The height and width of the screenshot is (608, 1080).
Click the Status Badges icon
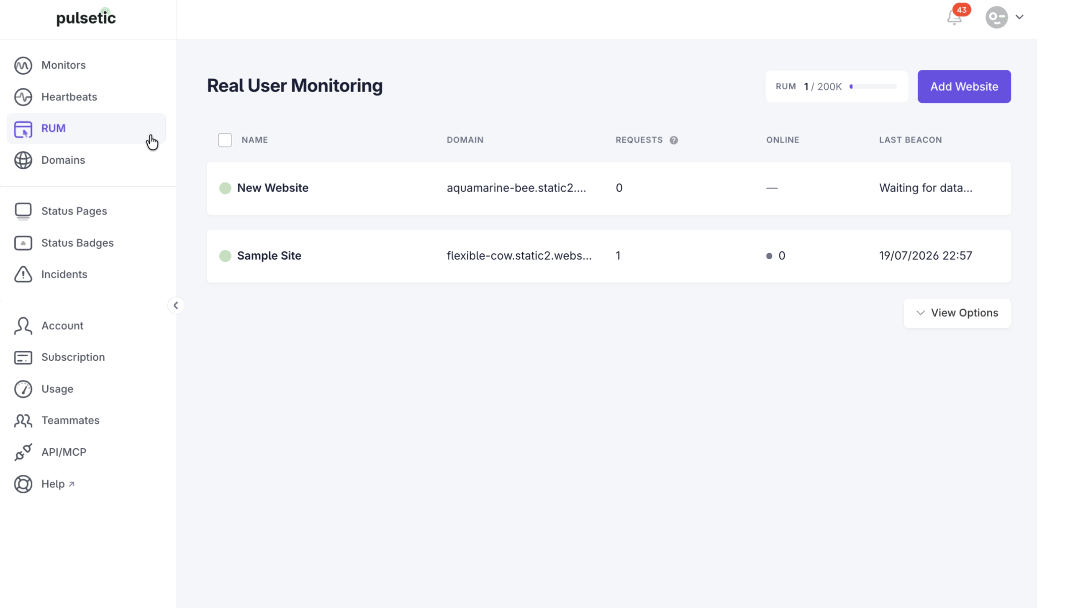23,243
